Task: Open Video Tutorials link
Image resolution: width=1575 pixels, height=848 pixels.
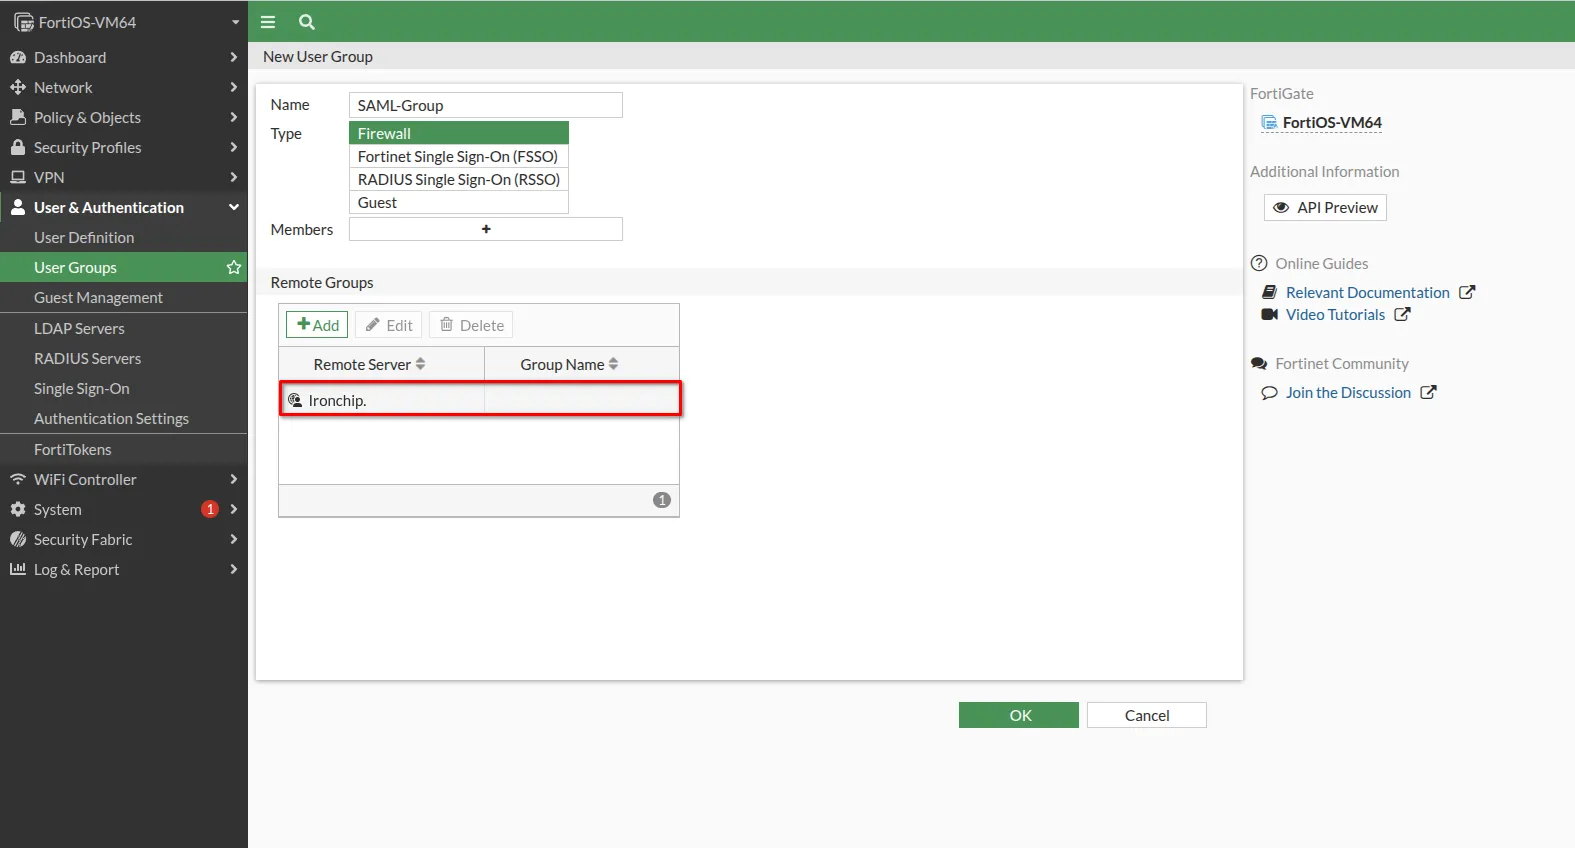Action: (1335, 314)
